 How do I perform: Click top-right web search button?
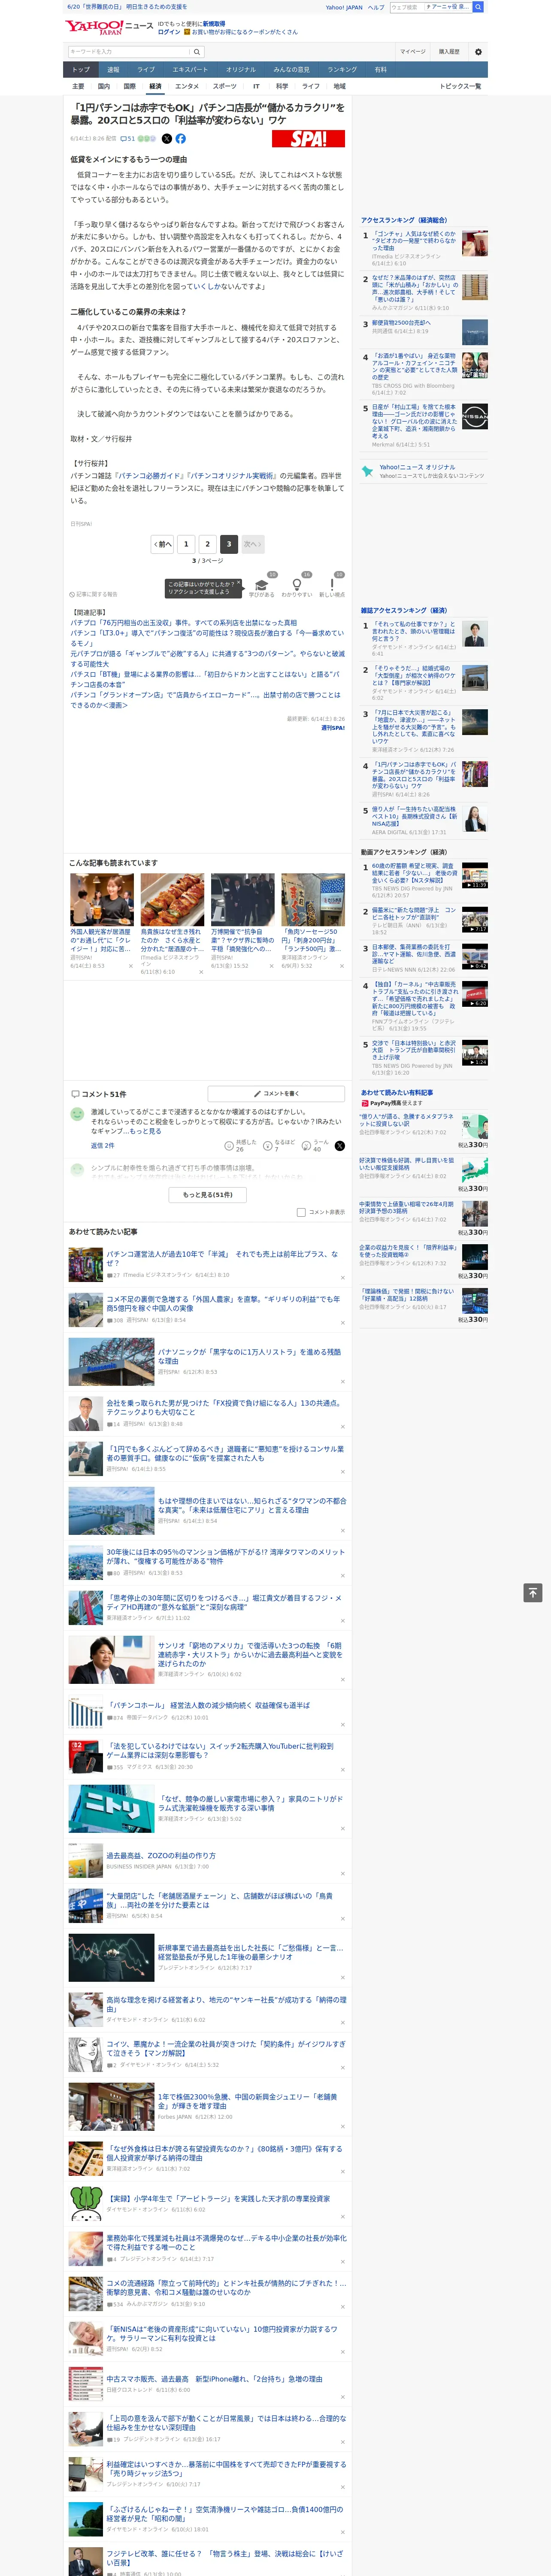click(x=478, y=7)
